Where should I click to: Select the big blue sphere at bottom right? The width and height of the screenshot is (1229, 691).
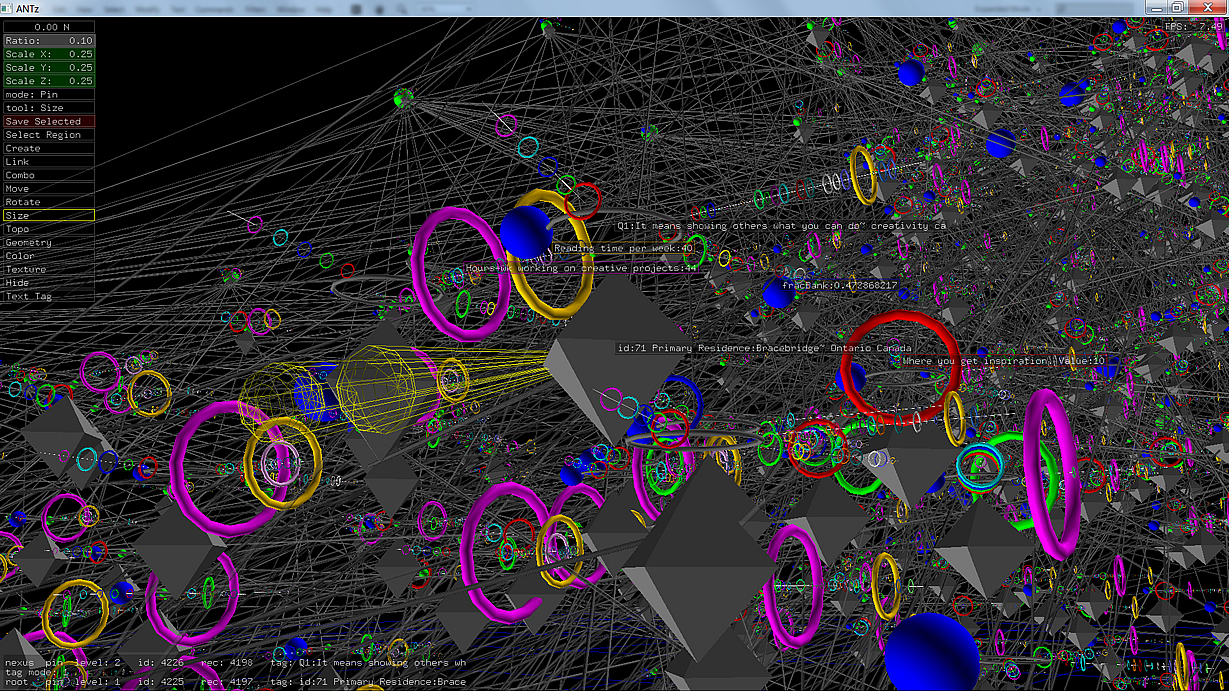[x=932, y=651]
